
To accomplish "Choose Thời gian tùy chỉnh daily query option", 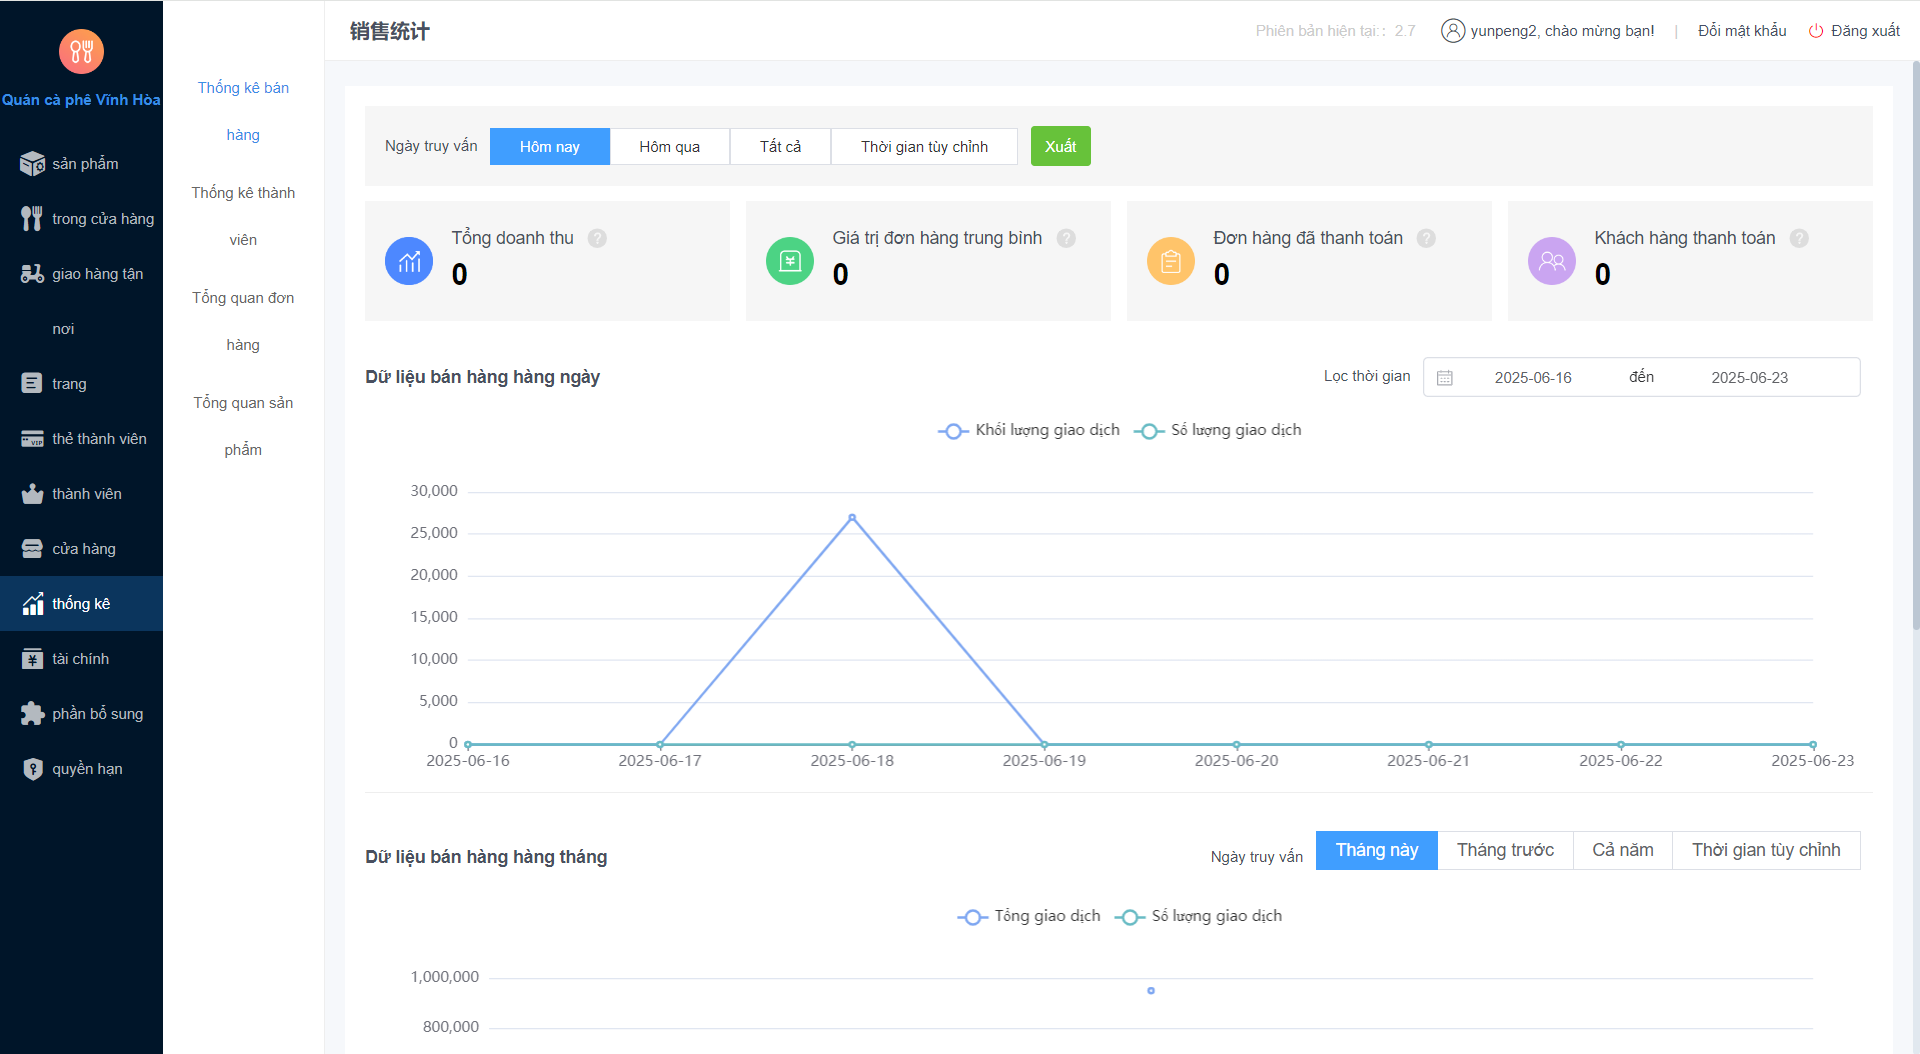I will (924, 147).
